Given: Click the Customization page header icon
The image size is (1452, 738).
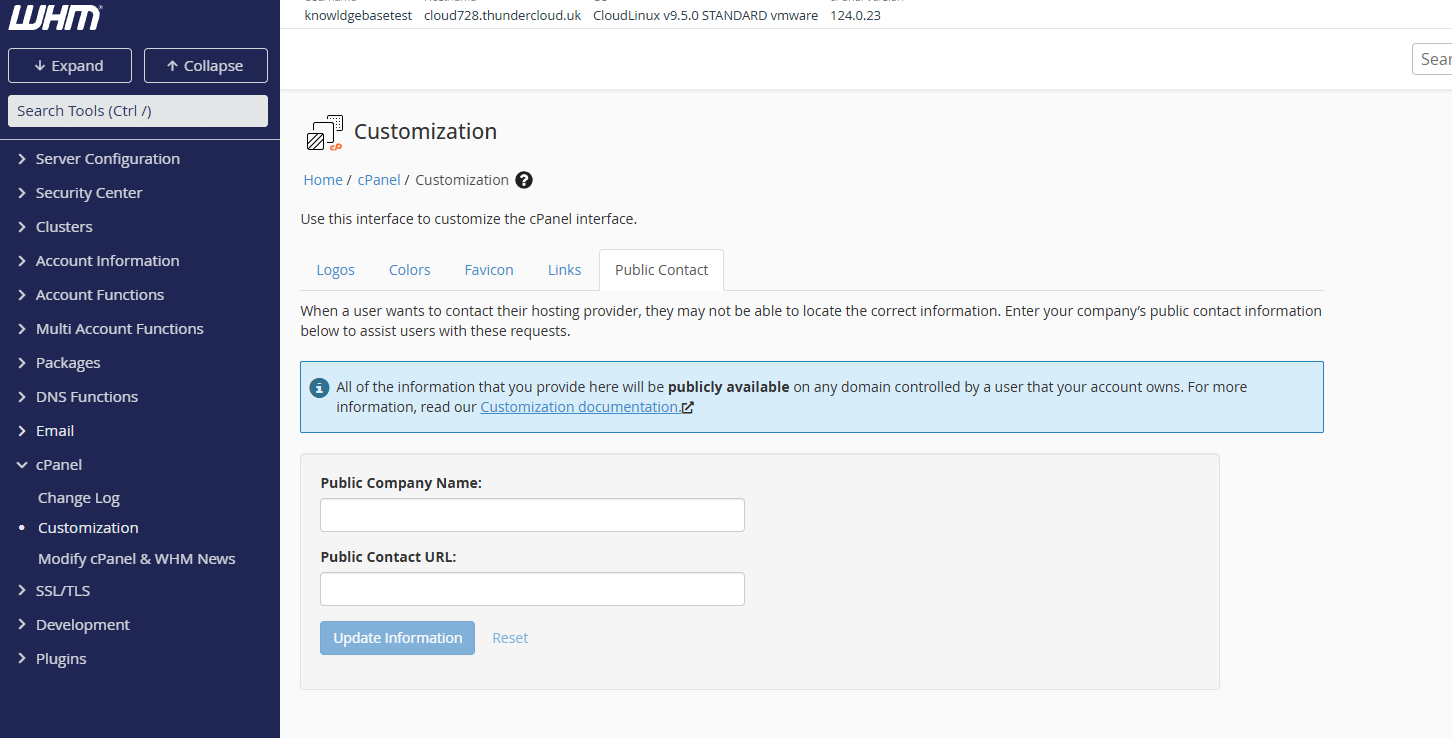Looking at the screenshot, I should point(324,132).
